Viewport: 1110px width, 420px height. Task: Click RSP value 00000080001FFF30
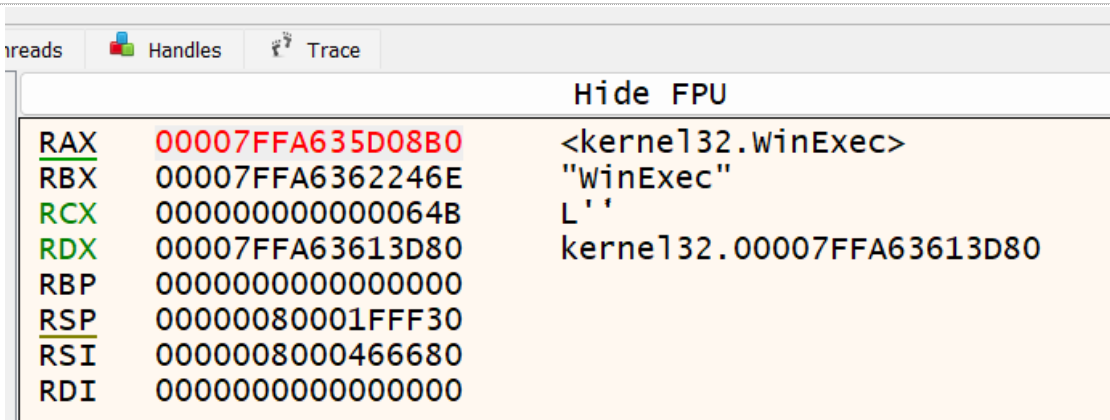[x=309, y=320]
